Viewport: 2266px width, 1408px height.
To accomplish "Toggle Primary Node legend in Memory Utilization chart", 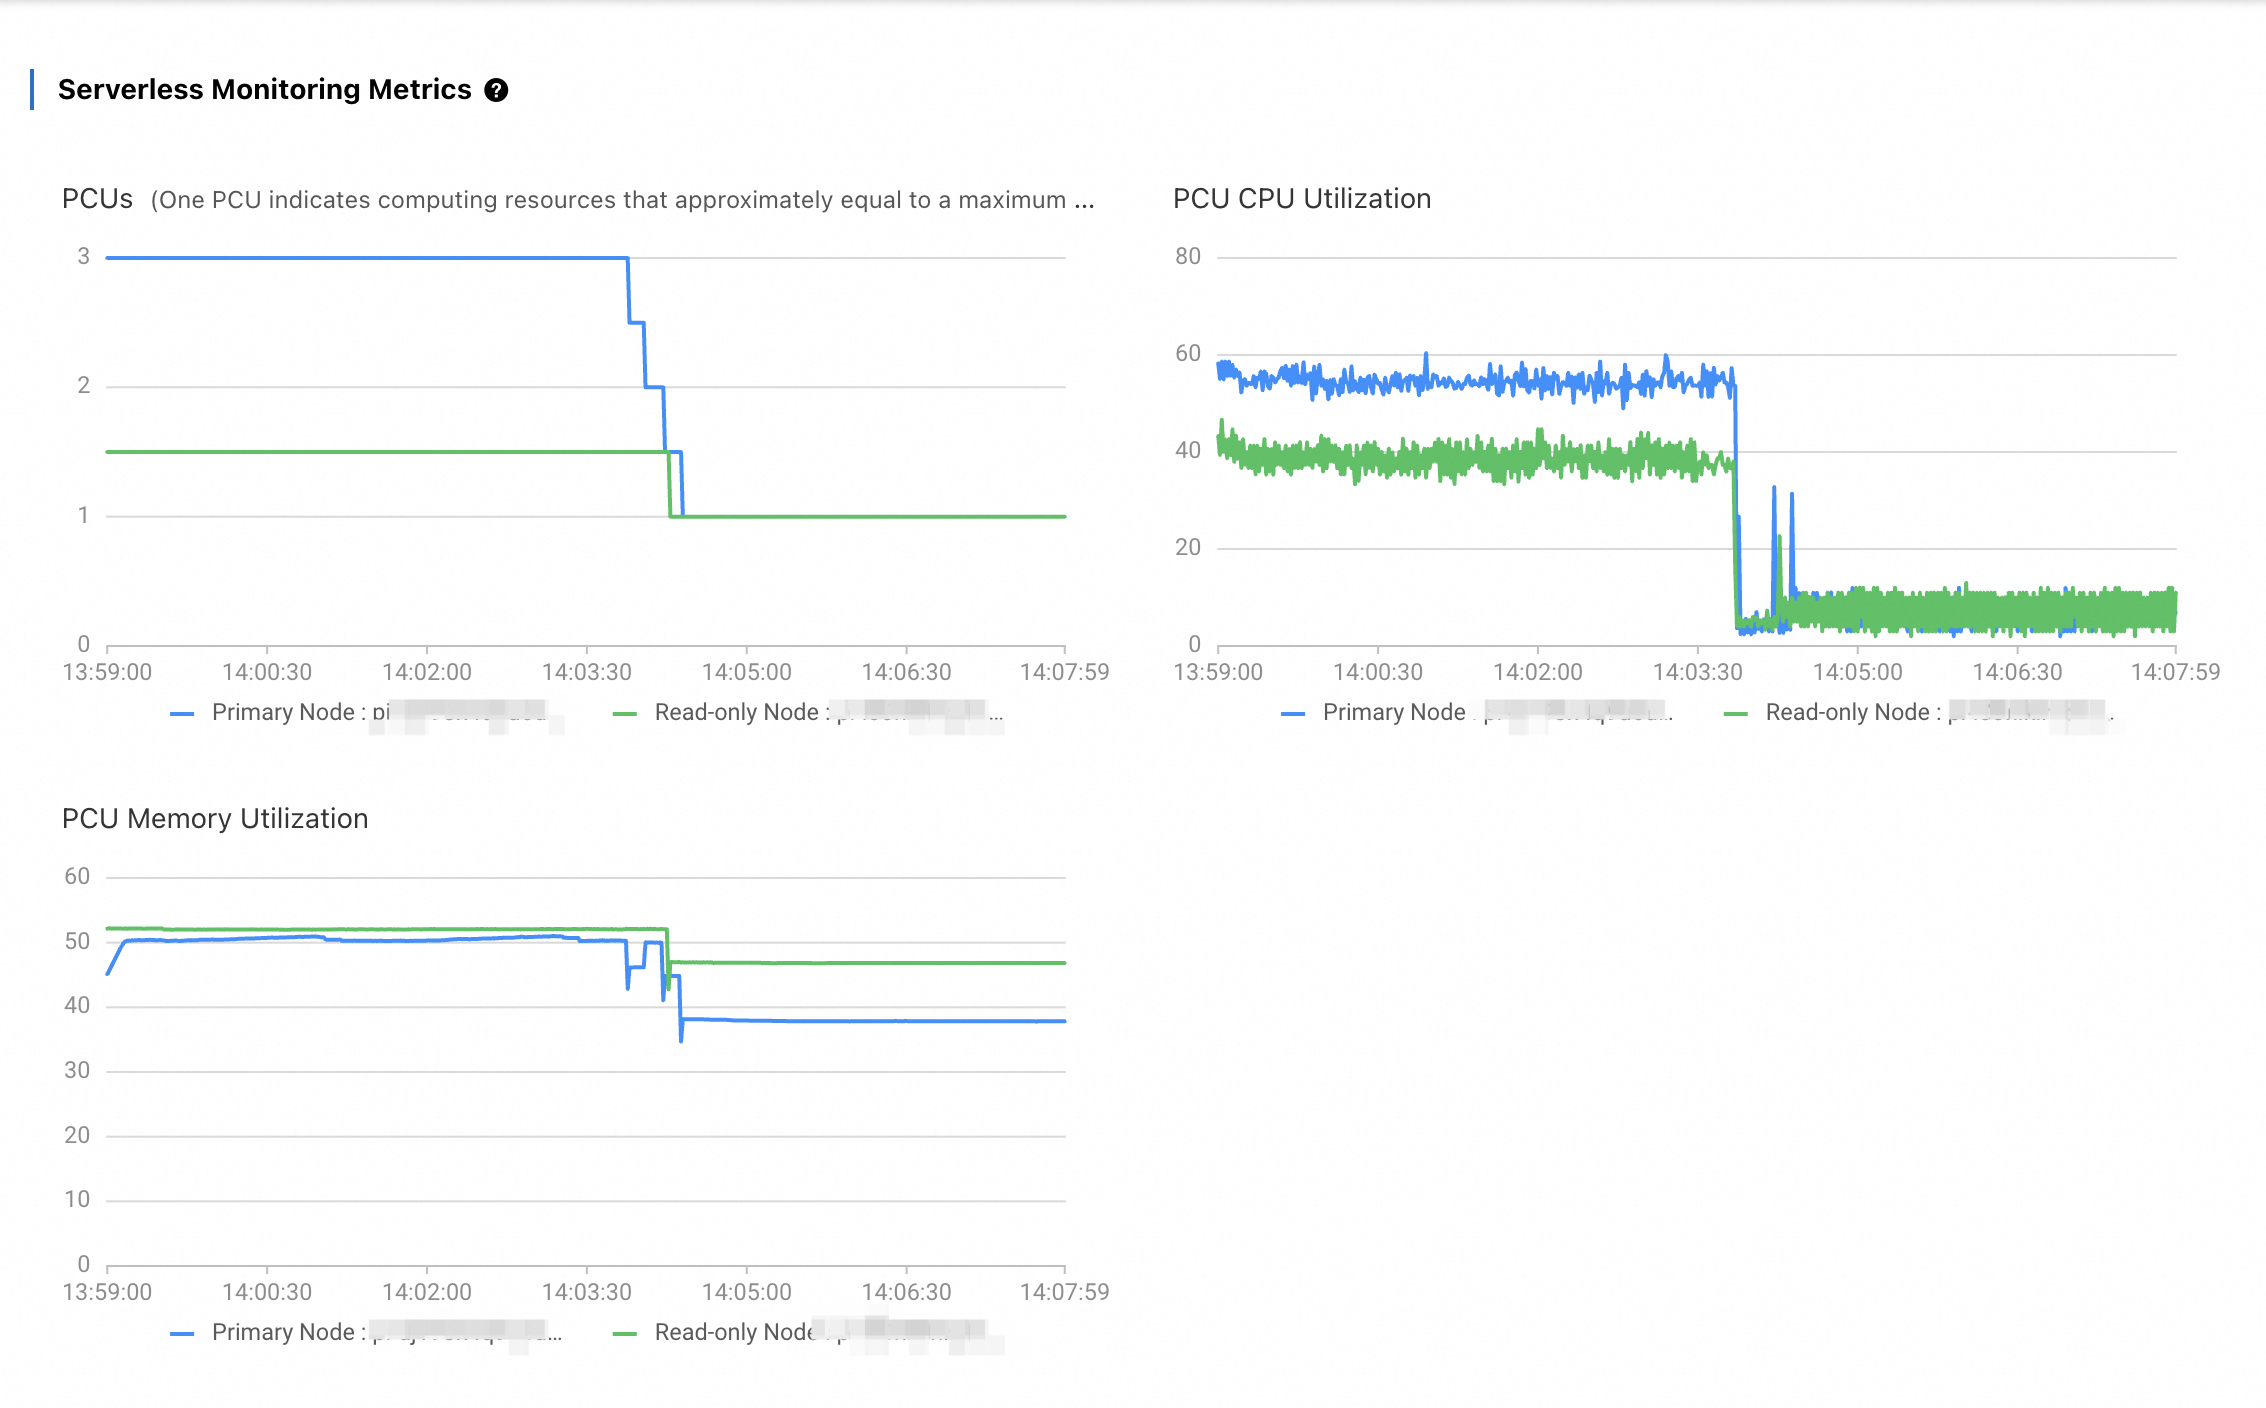I will click(366, 1333).
